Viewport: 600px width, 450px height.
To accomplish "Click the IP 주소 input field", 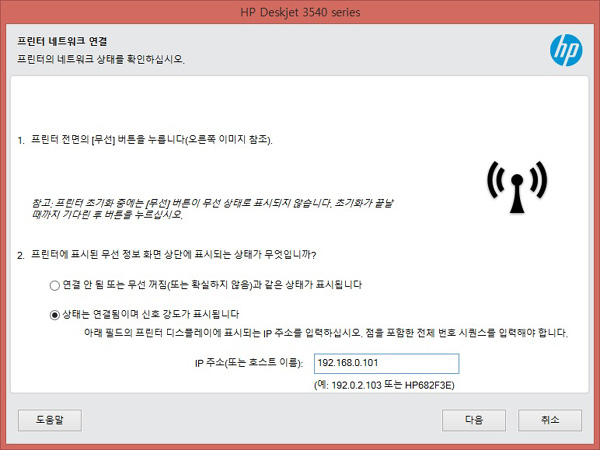I will pos(386,363).
